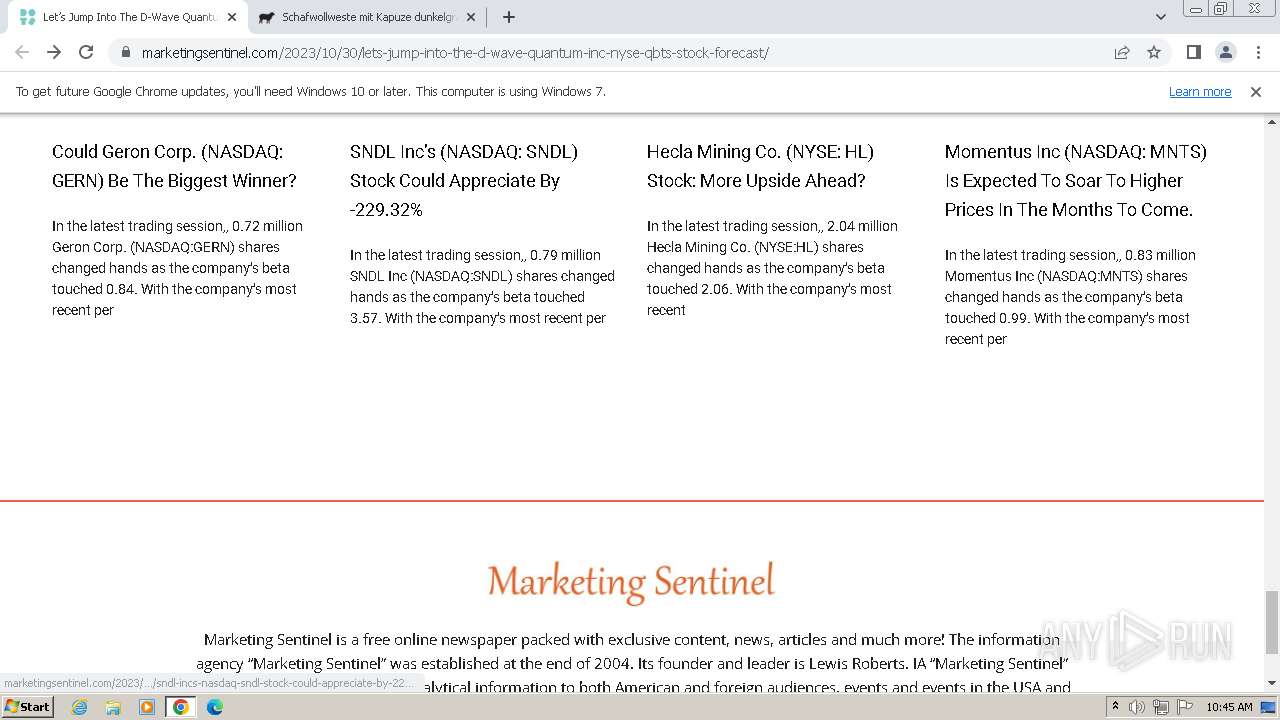Launch Microsoft Edge from the taskbar
Image resolution: width=1280 pixels, height=720 pixels.
[215, 707]
